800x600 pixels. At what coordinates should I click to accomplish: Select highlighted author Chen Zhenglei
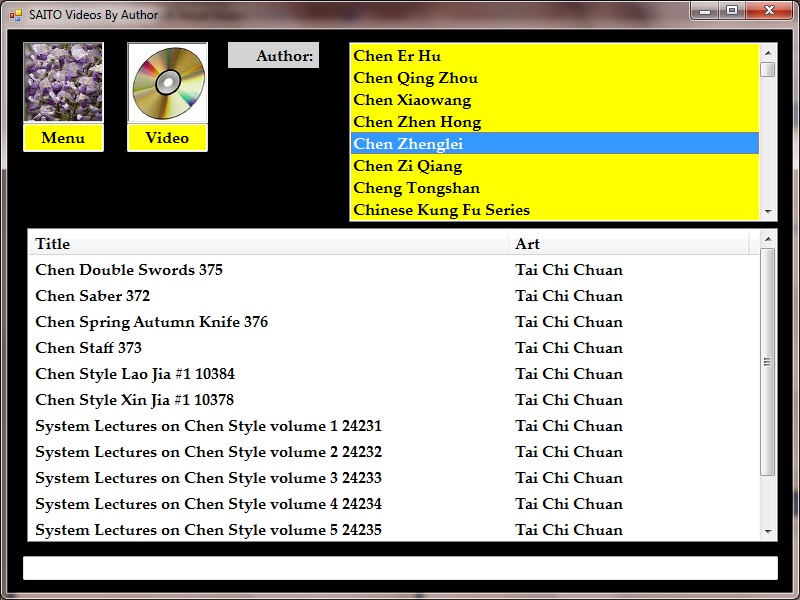(x=555, y=143)
